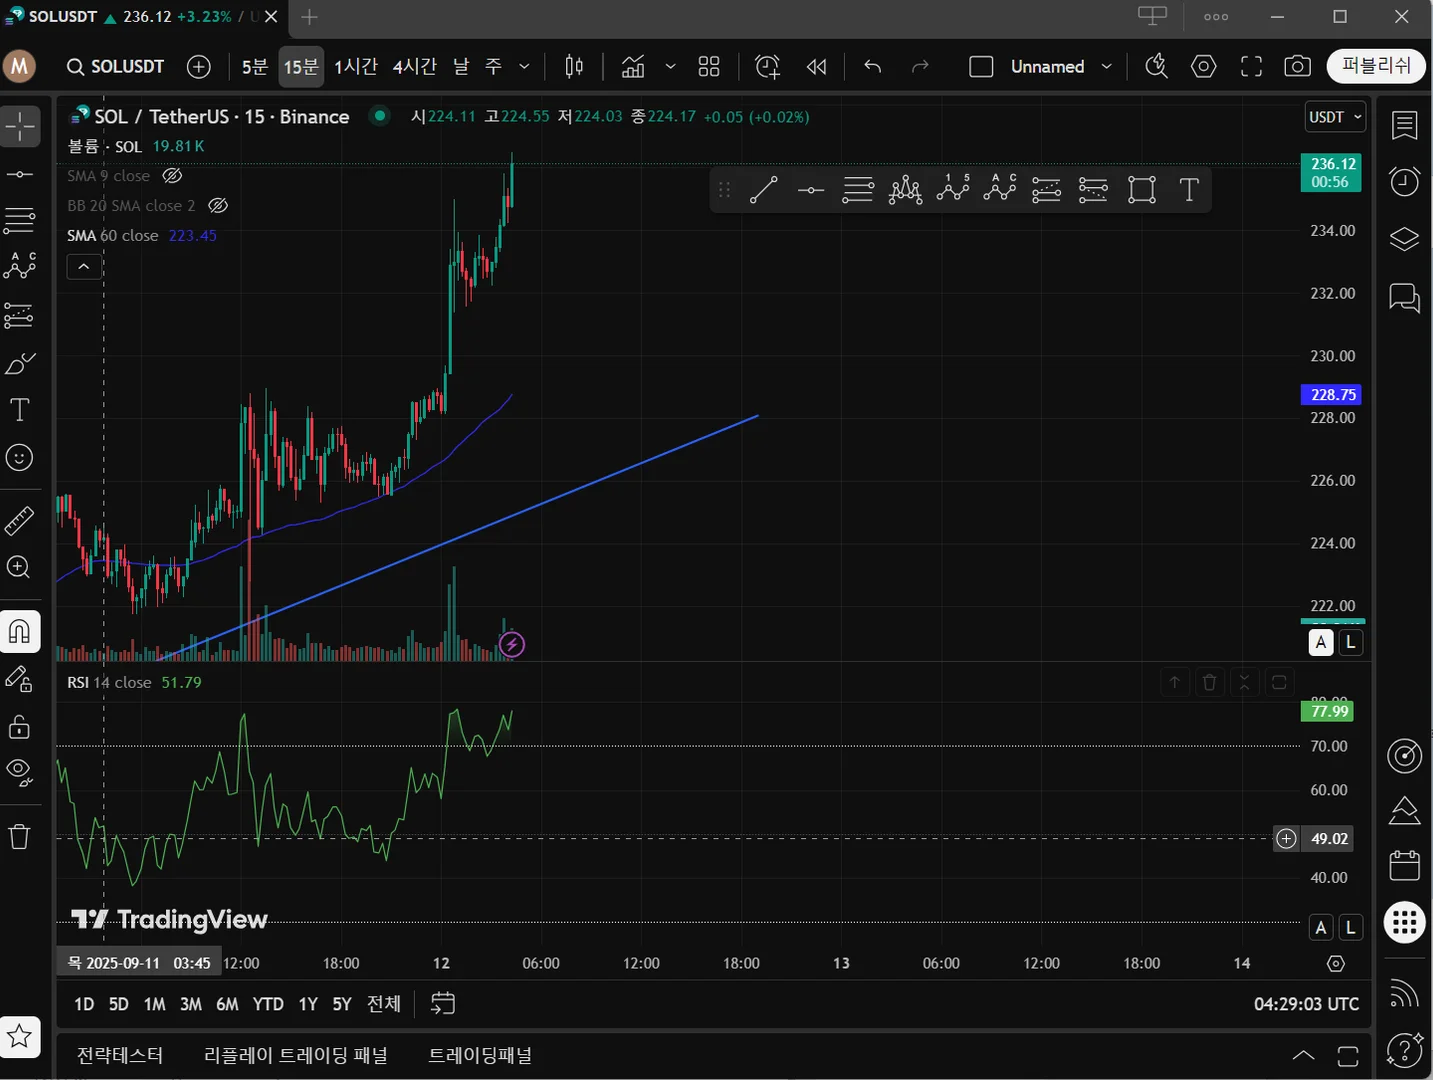Select the 1시간 timeframe

(x=356, y=67)
